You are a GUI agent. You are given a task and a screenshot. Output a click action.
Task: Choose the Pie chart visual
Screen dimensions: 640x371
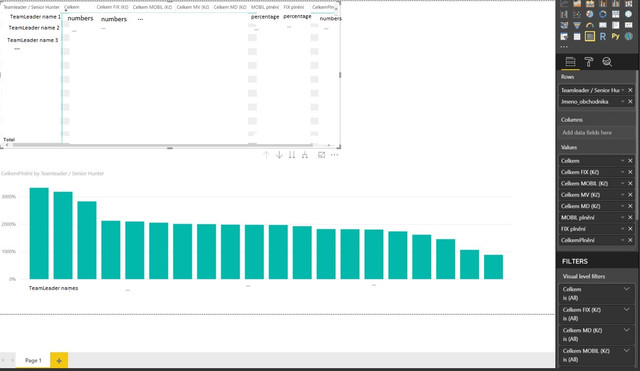590,14
